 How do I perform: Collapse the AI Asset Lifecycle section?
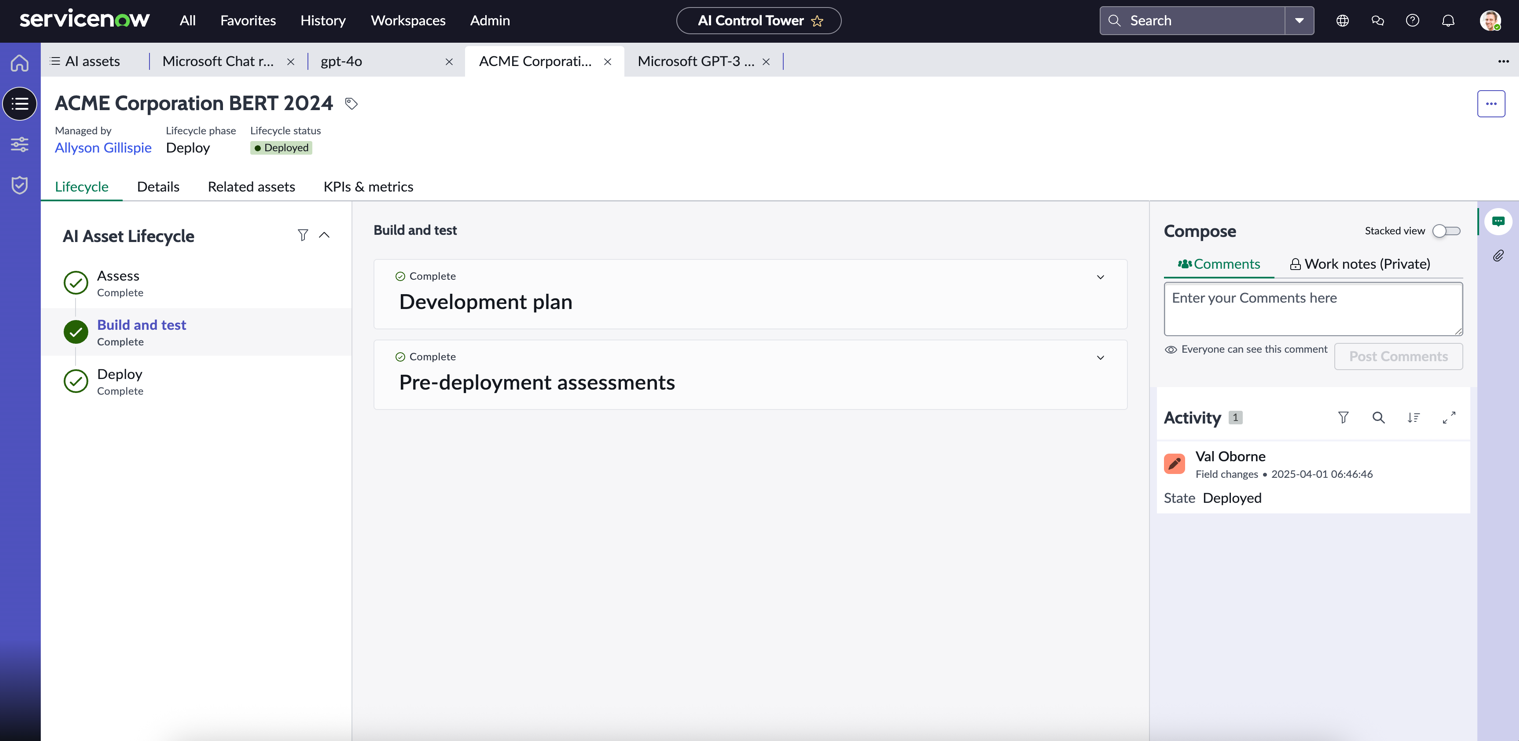(324, 235)
